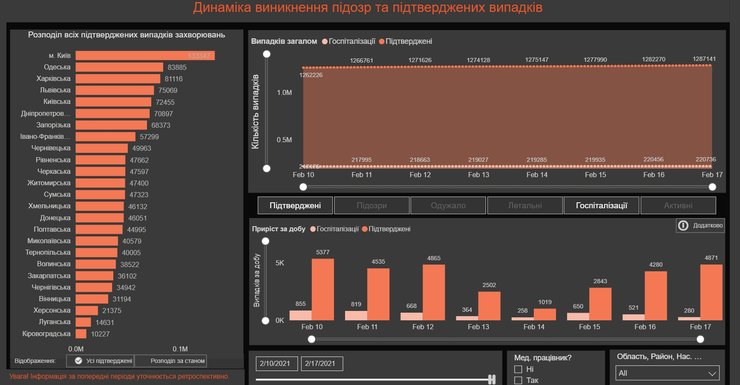This screenshot has width=740, height=385.
Task: Select the Луганська region bar
Action: [x=84, y=322]
